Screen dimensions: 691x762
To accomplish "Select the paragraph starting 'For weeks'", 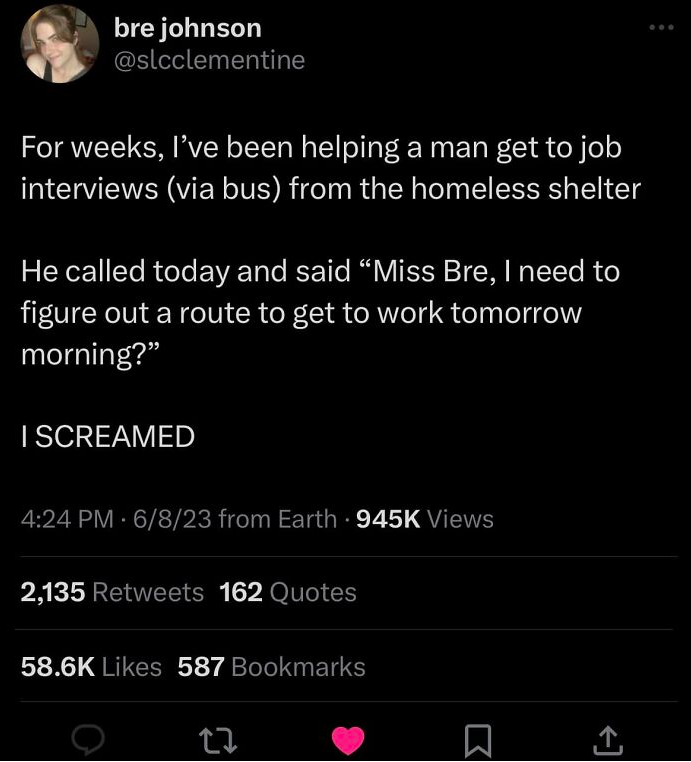I will click(x=331, y=168).
